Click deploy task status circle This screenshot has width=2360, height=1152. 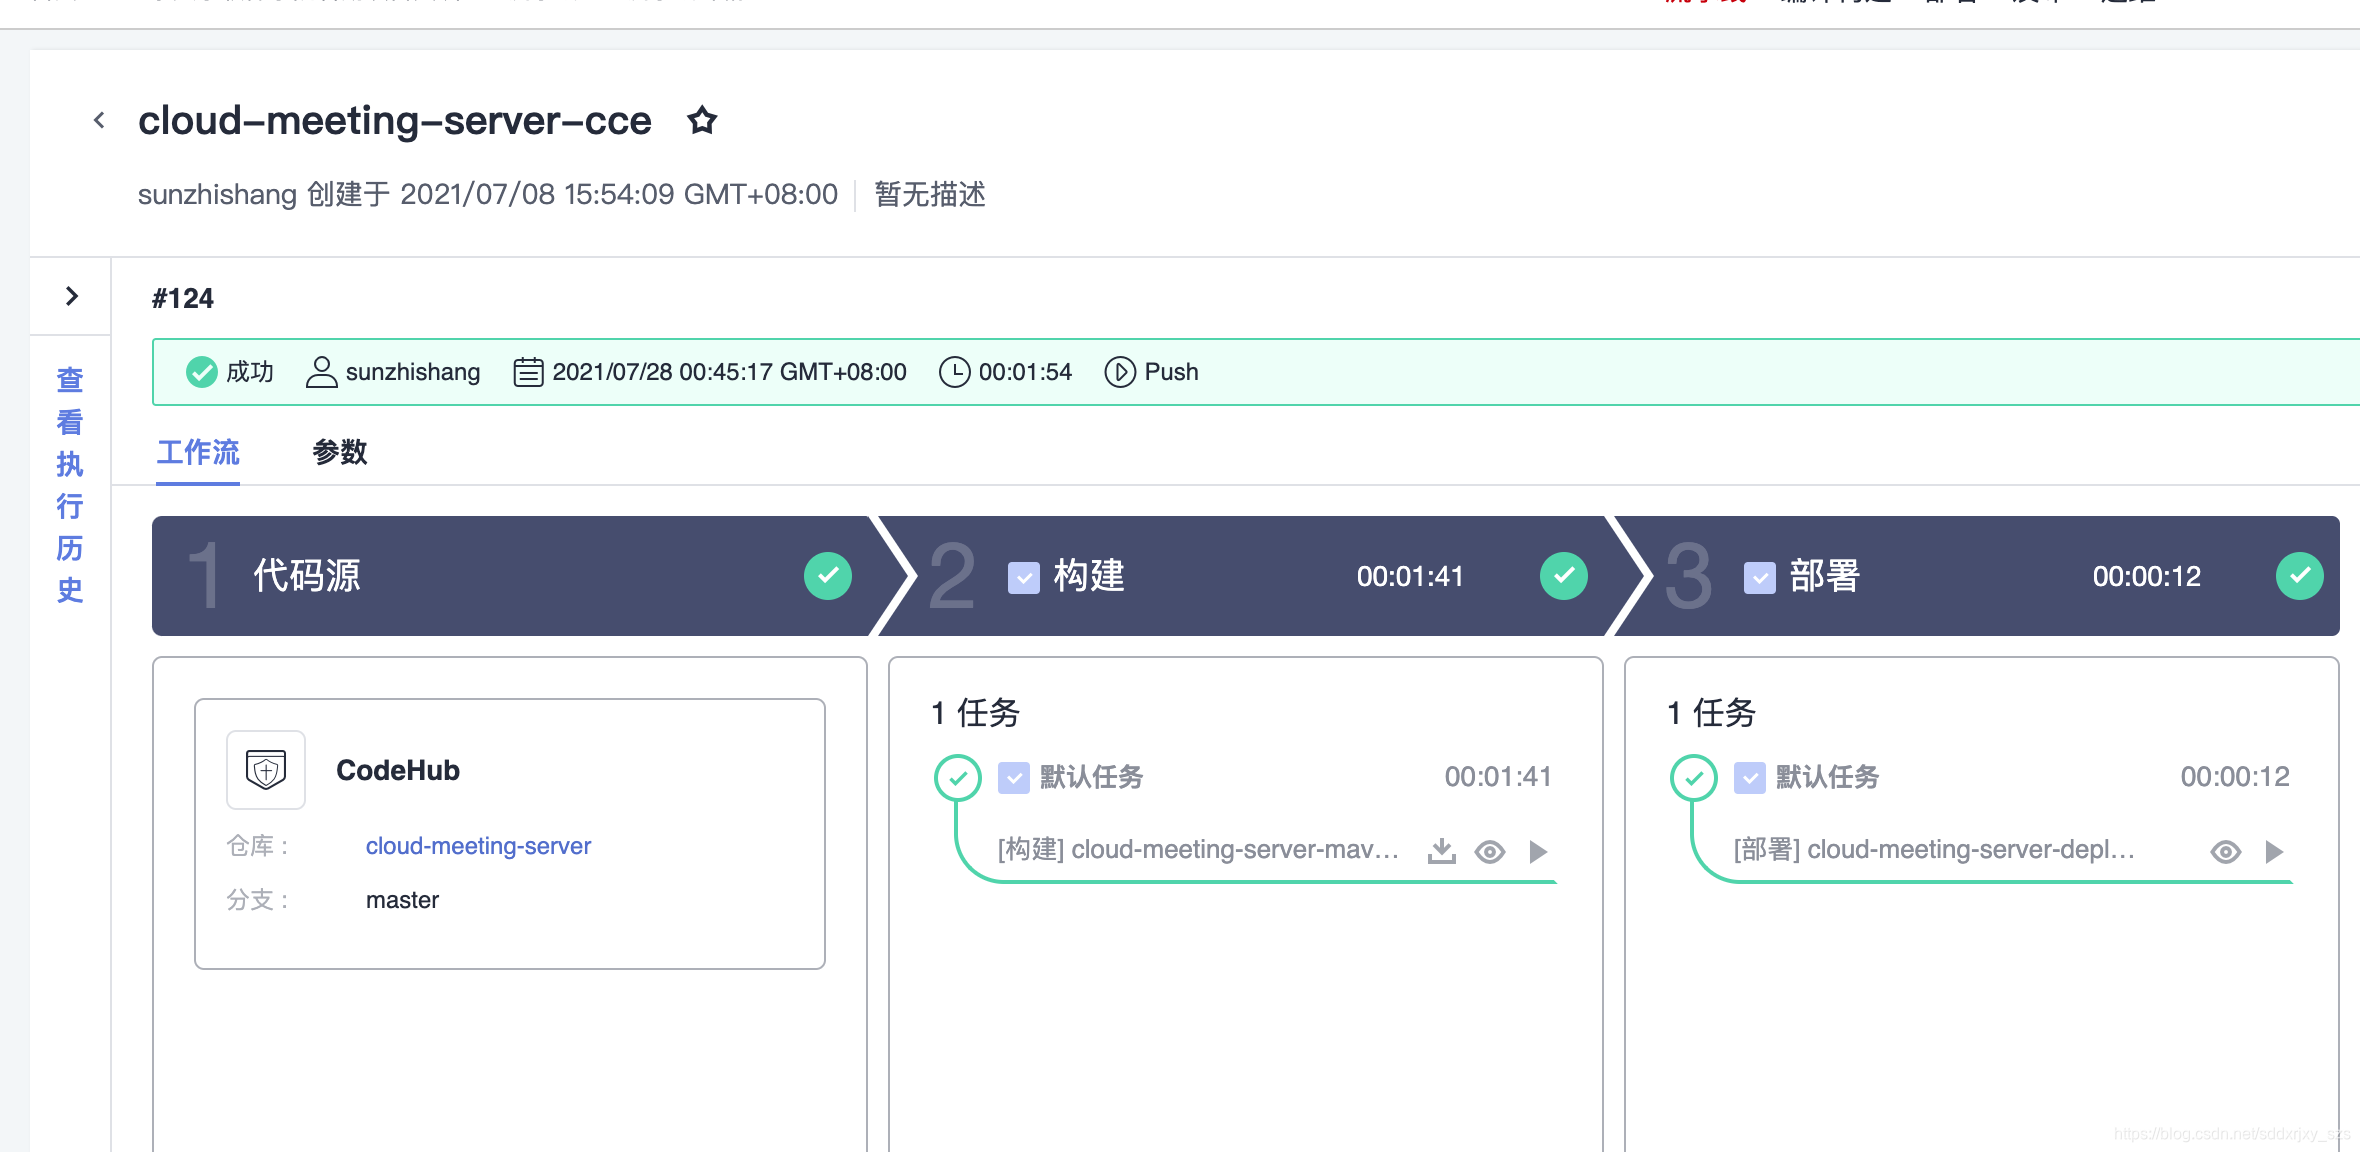[1694, 778]
